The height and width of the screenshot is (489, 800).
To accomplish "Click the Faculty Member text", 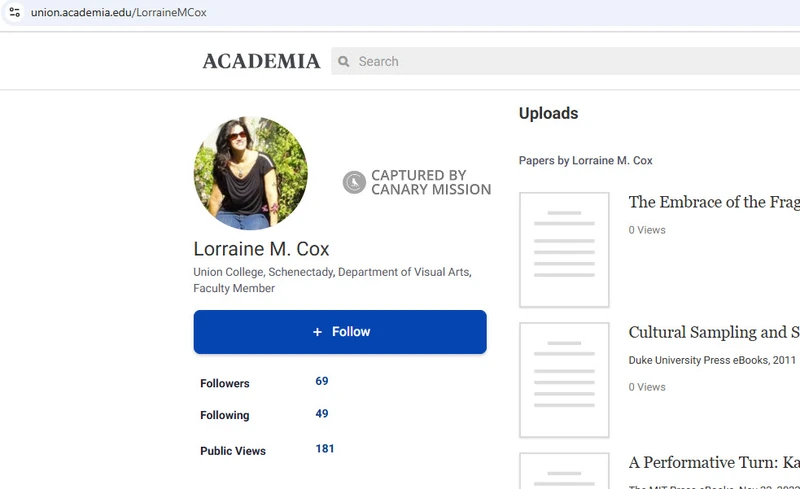I will [234, 288].
